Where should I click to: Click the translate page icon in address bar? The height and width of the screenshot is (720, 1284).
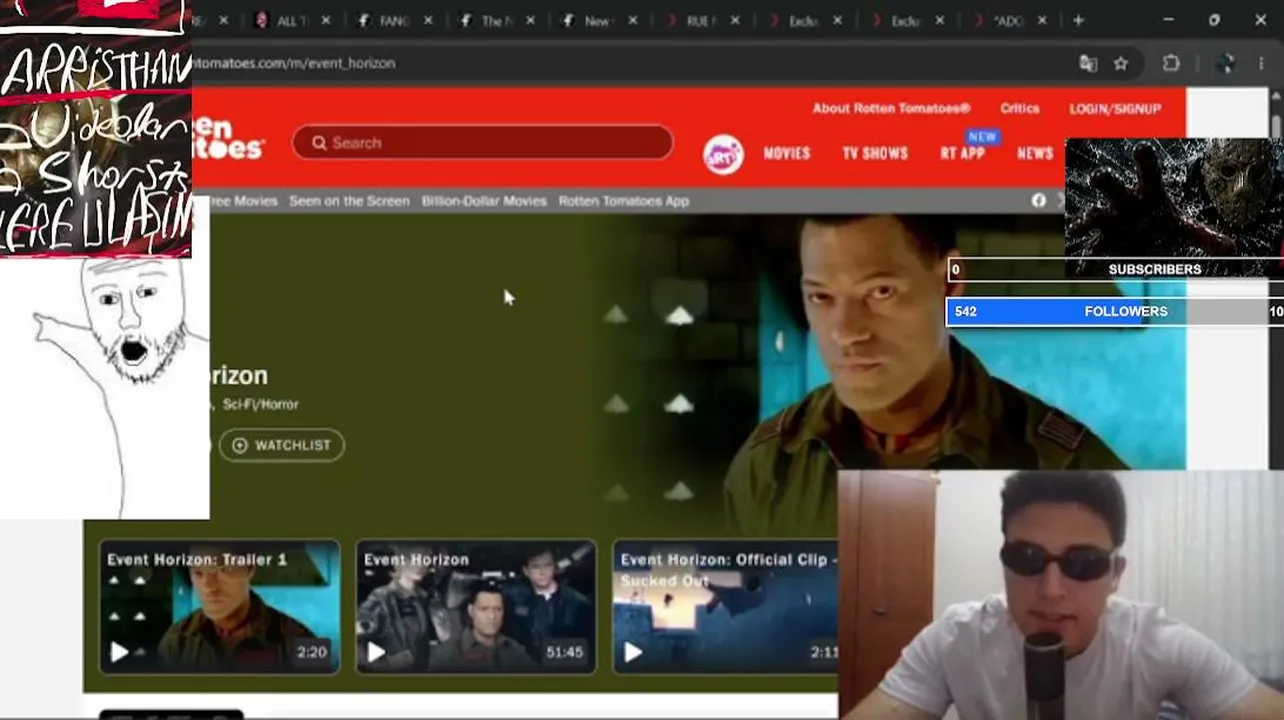click(x=1088, y=63)
